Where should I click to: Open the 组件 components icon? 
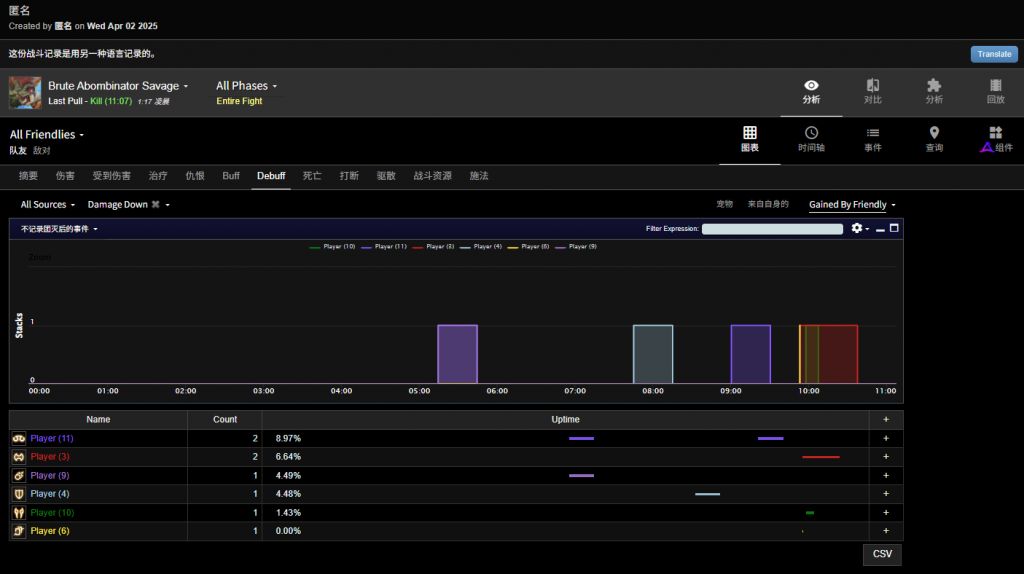995,133
